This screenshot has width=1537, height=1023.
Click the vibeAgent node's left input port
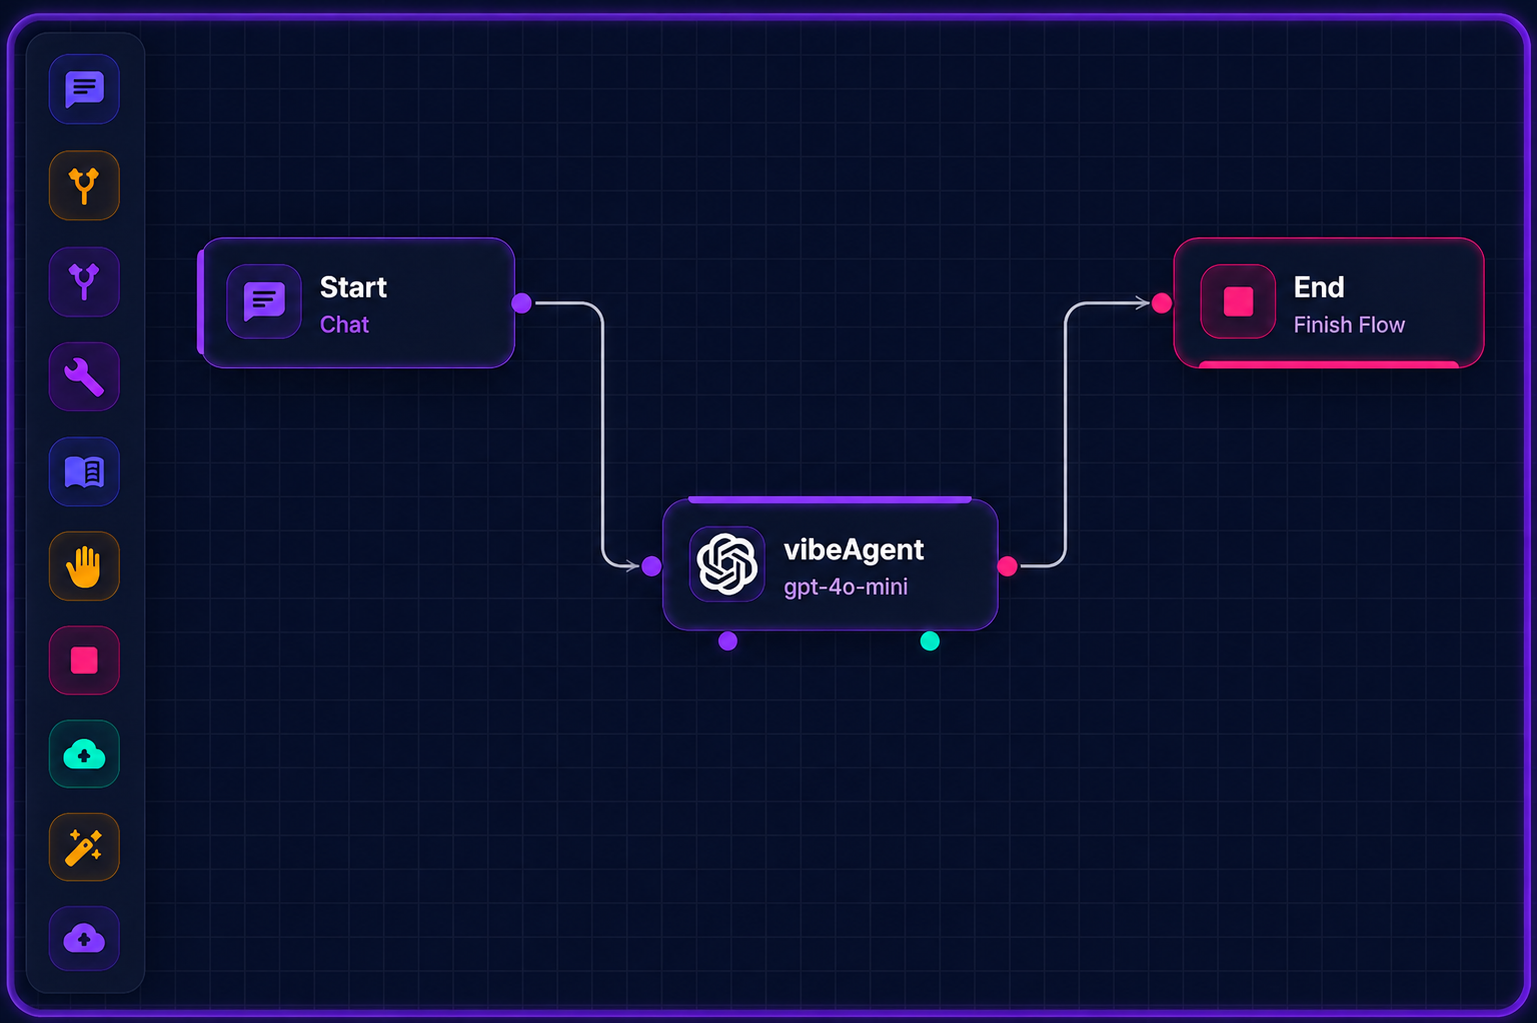[x=652, y=566]
